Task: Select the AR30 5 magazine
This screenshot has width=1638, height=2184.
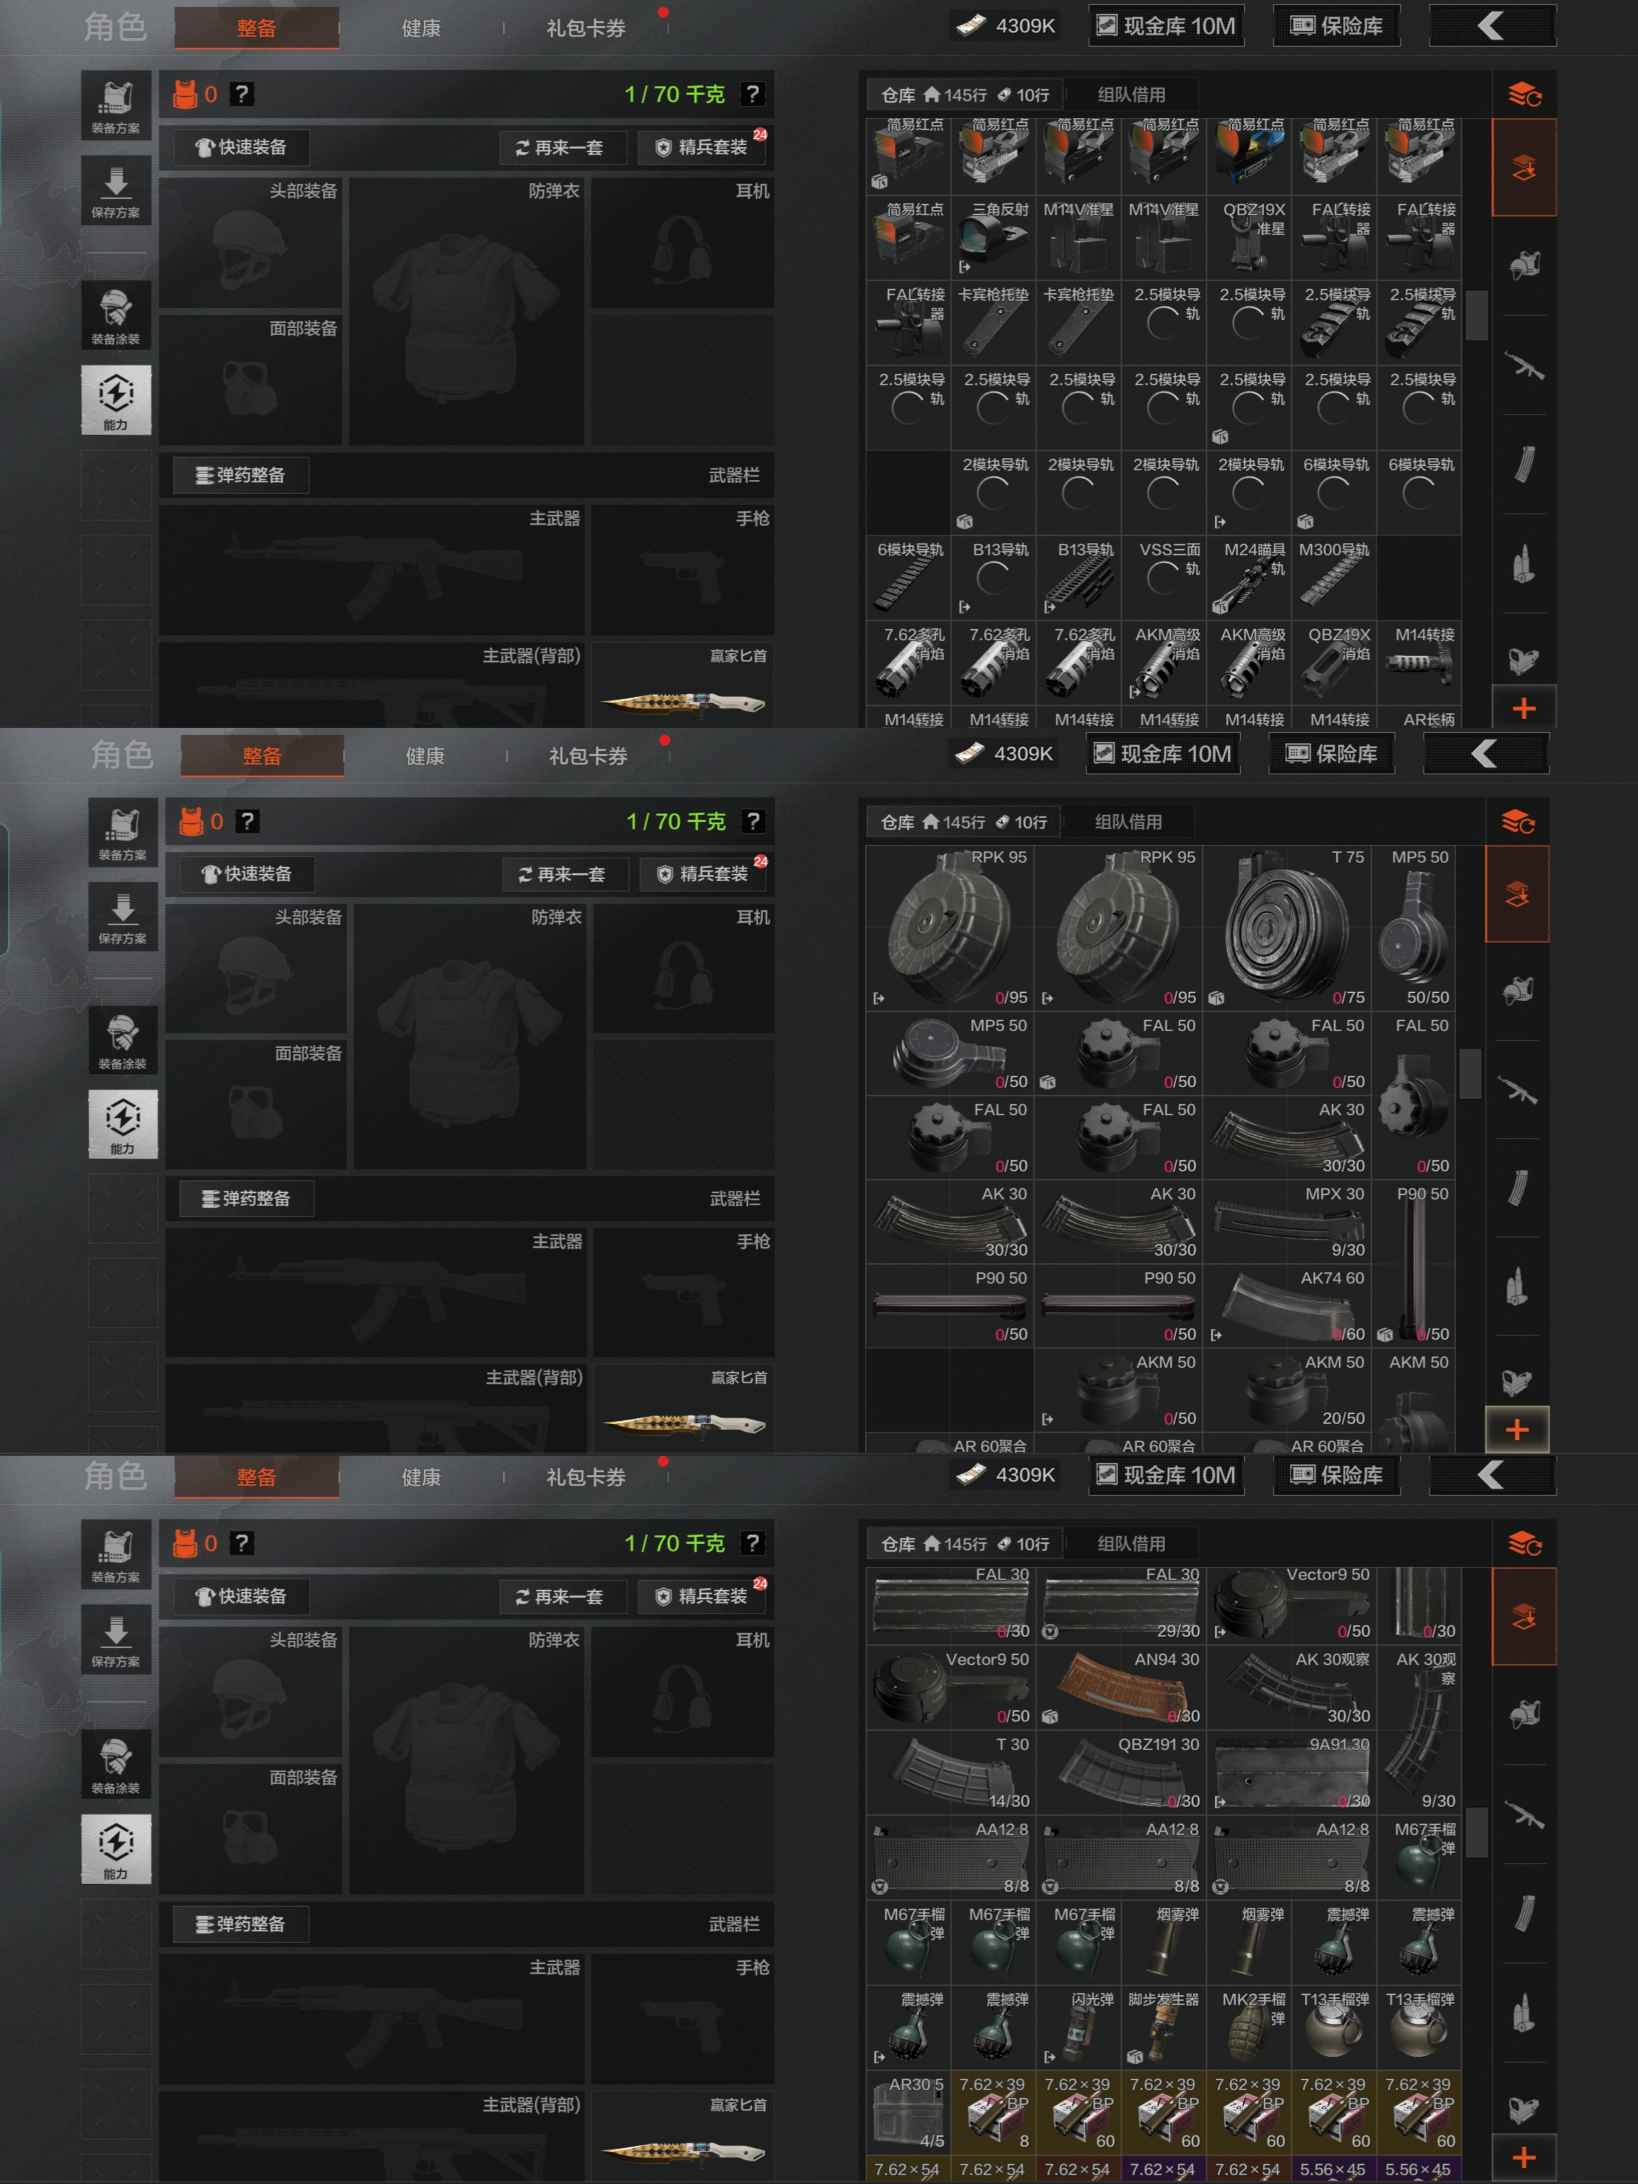Action: click(x=908, y=2112)
